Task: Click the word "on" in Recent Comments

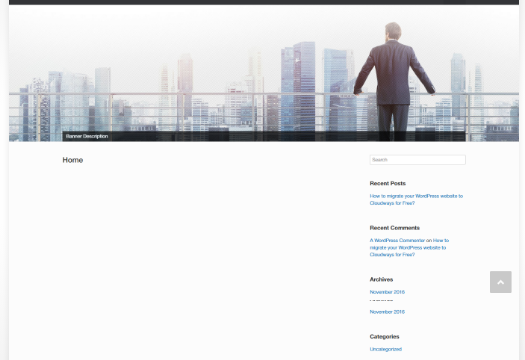Action: tap(429, 240)
